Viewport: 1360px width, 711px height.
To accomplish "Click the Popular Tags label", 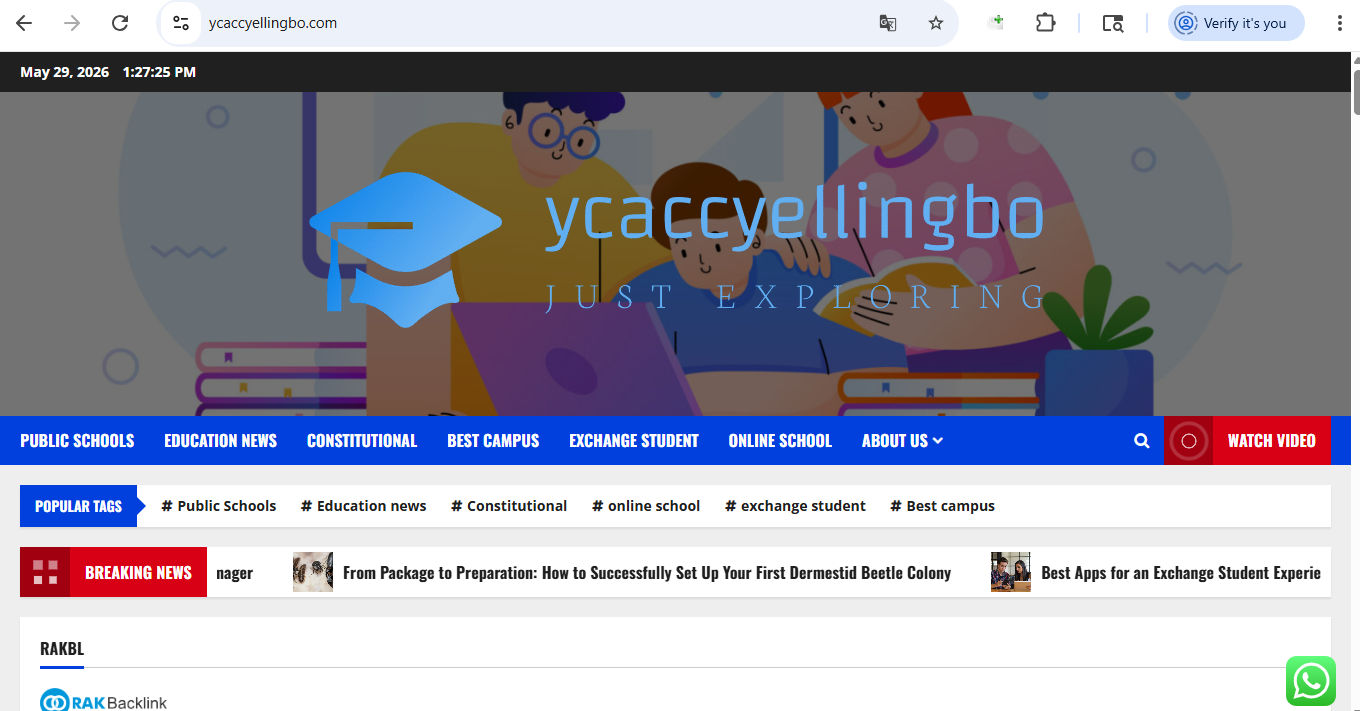I will pos(78,506).
